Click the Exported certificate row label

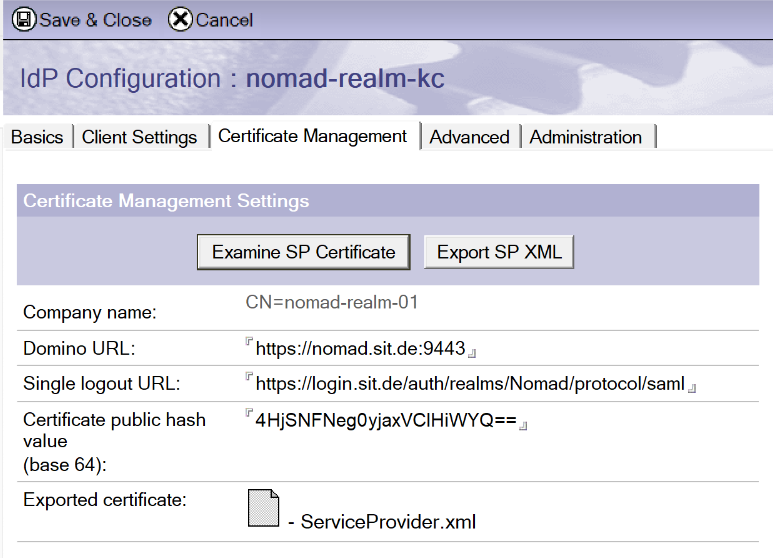[x=105, y=500]
